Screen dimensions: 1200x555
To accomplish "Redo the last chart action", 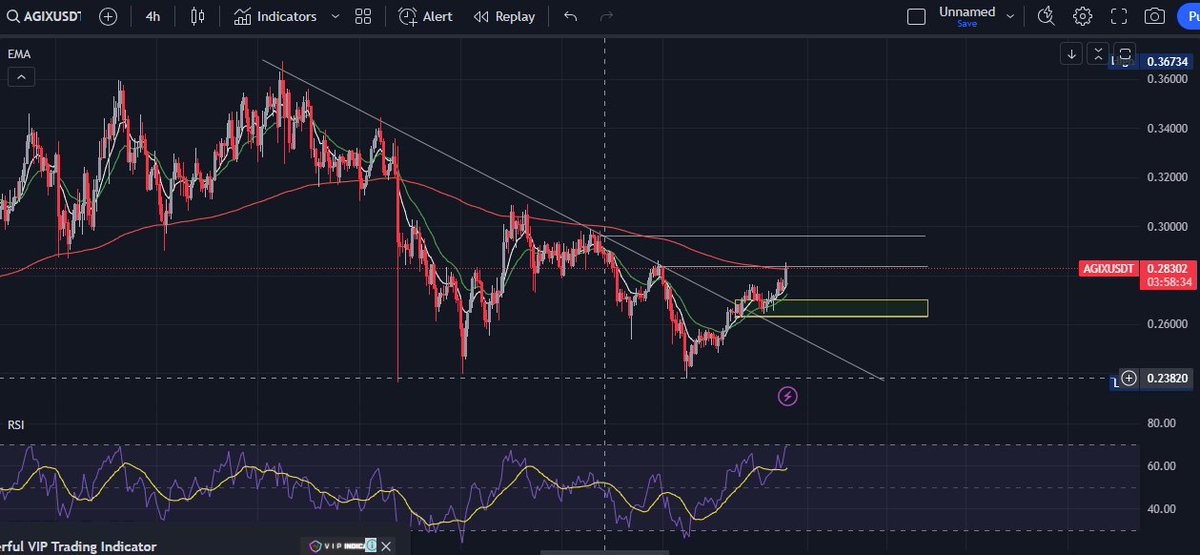I will pos(606,17).
